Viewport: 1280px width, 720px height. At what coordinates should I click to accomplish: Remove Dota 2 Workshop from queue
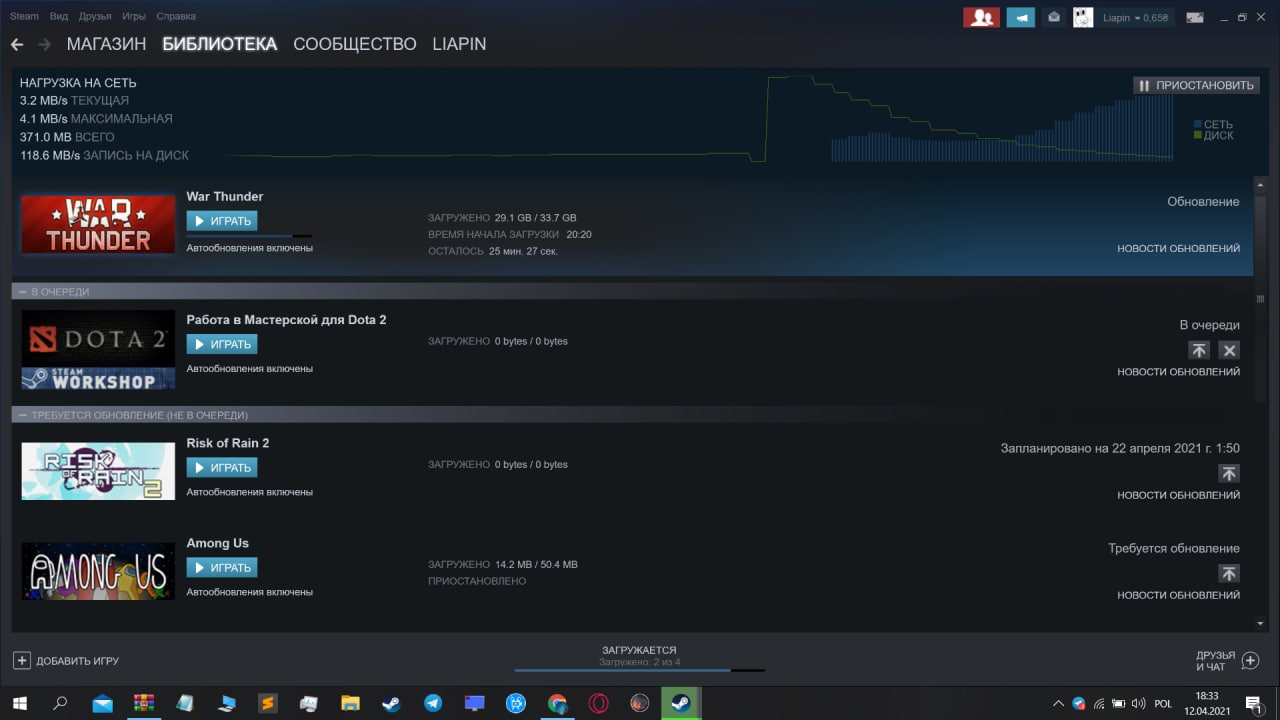click(1230, 350)
